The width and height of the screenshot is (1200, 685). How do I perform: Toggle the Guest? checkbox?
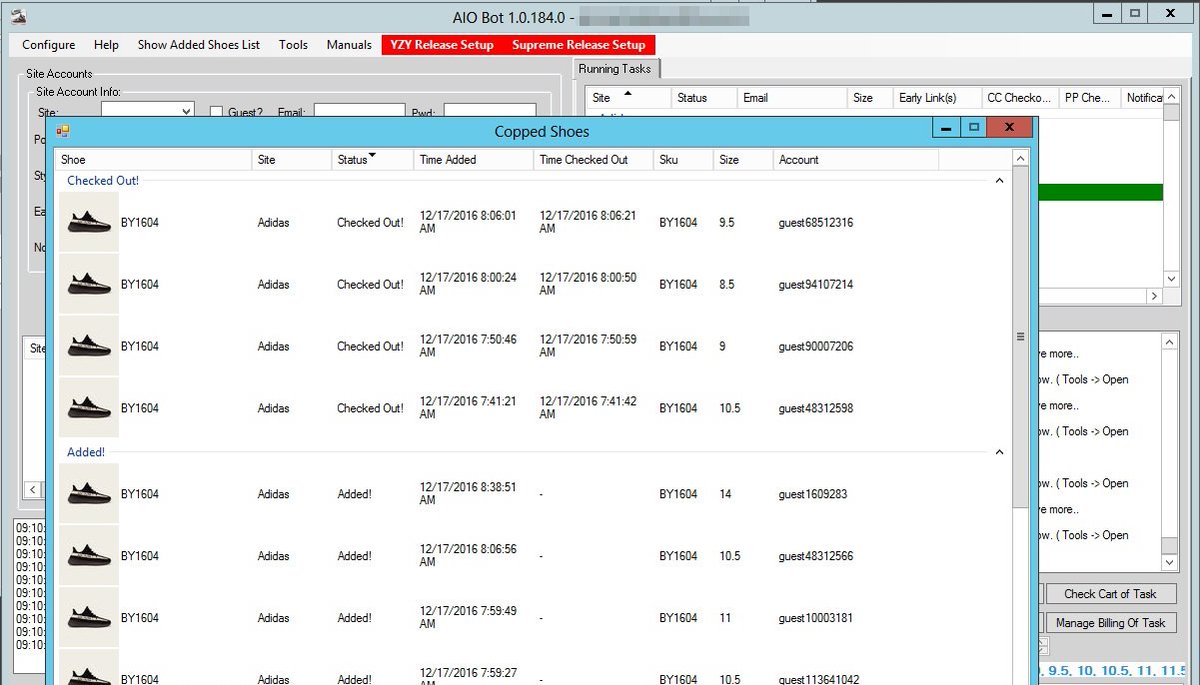pos(216,113)
